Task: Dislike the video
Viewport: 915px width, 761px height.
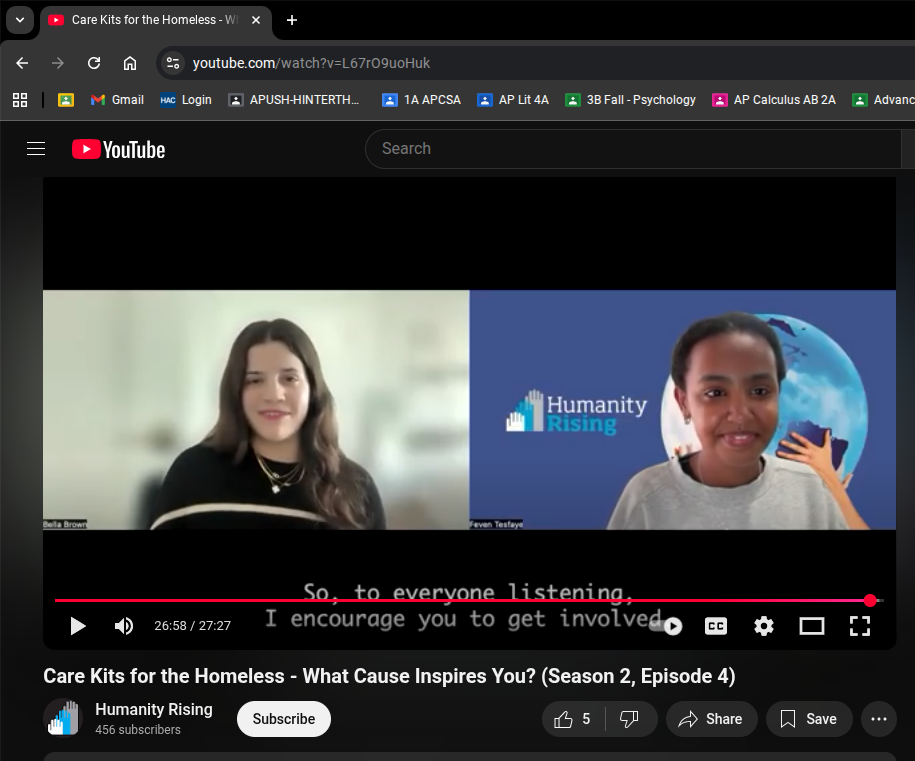Action: [x=630, y=719]
